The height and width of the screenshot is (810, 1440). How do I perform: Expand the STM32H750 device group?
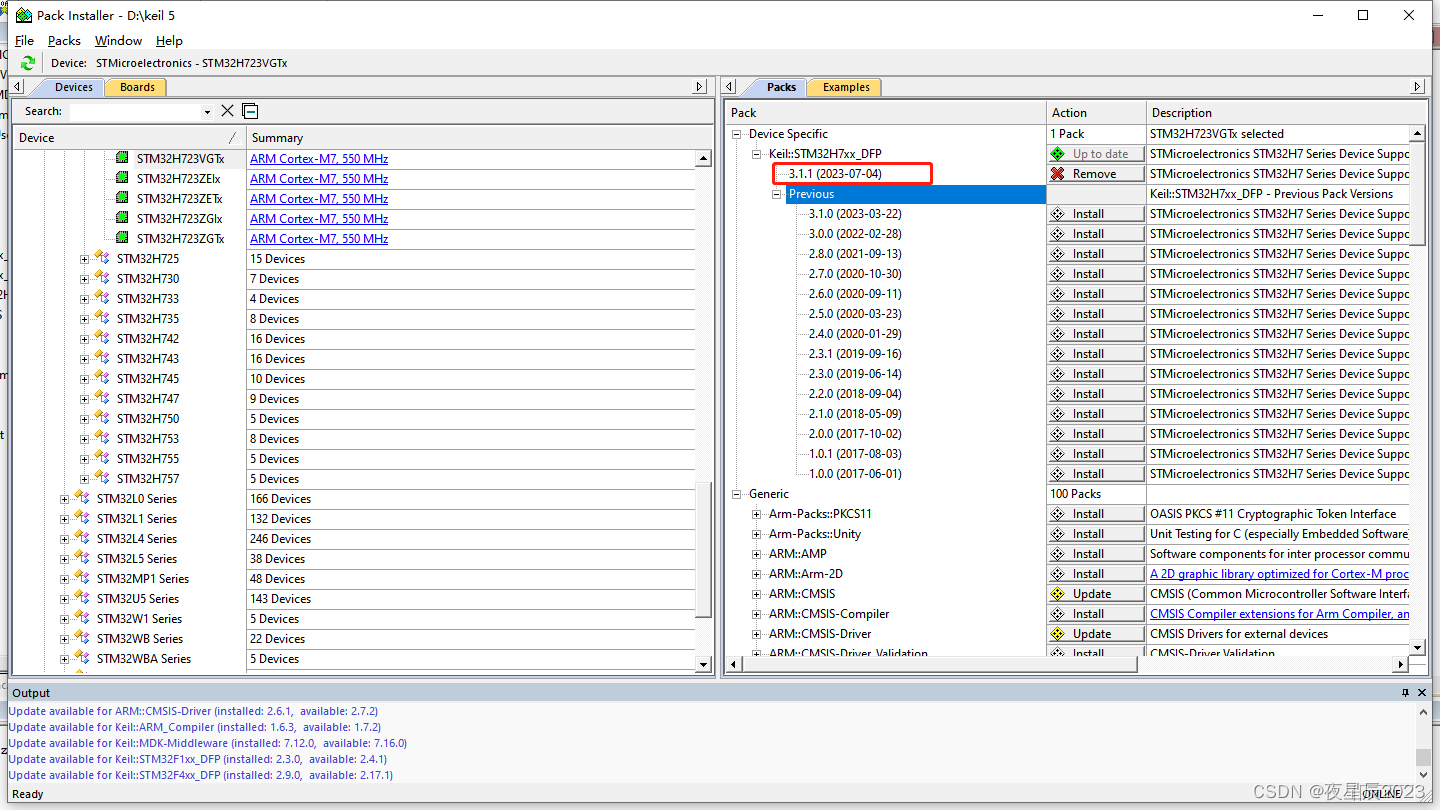85,419
